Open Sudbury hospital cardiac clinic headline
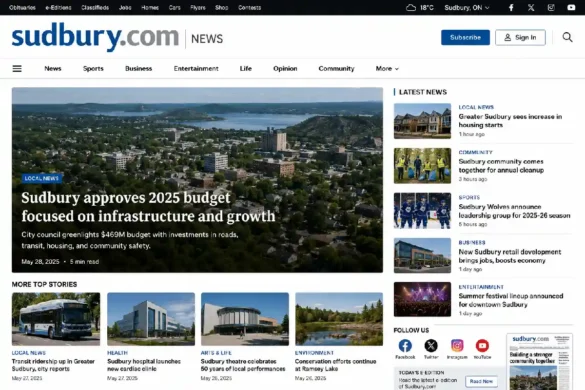Viewport: 585px width, 390px height. [144, 365]
